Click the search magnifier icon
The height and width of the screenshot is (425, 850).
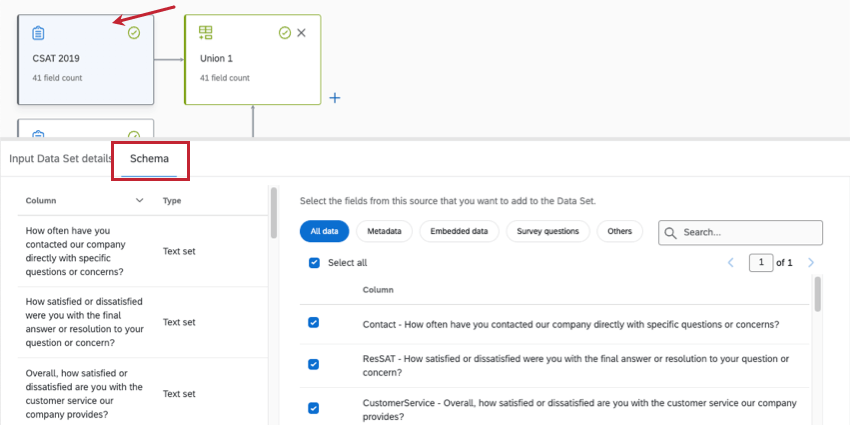671,232
